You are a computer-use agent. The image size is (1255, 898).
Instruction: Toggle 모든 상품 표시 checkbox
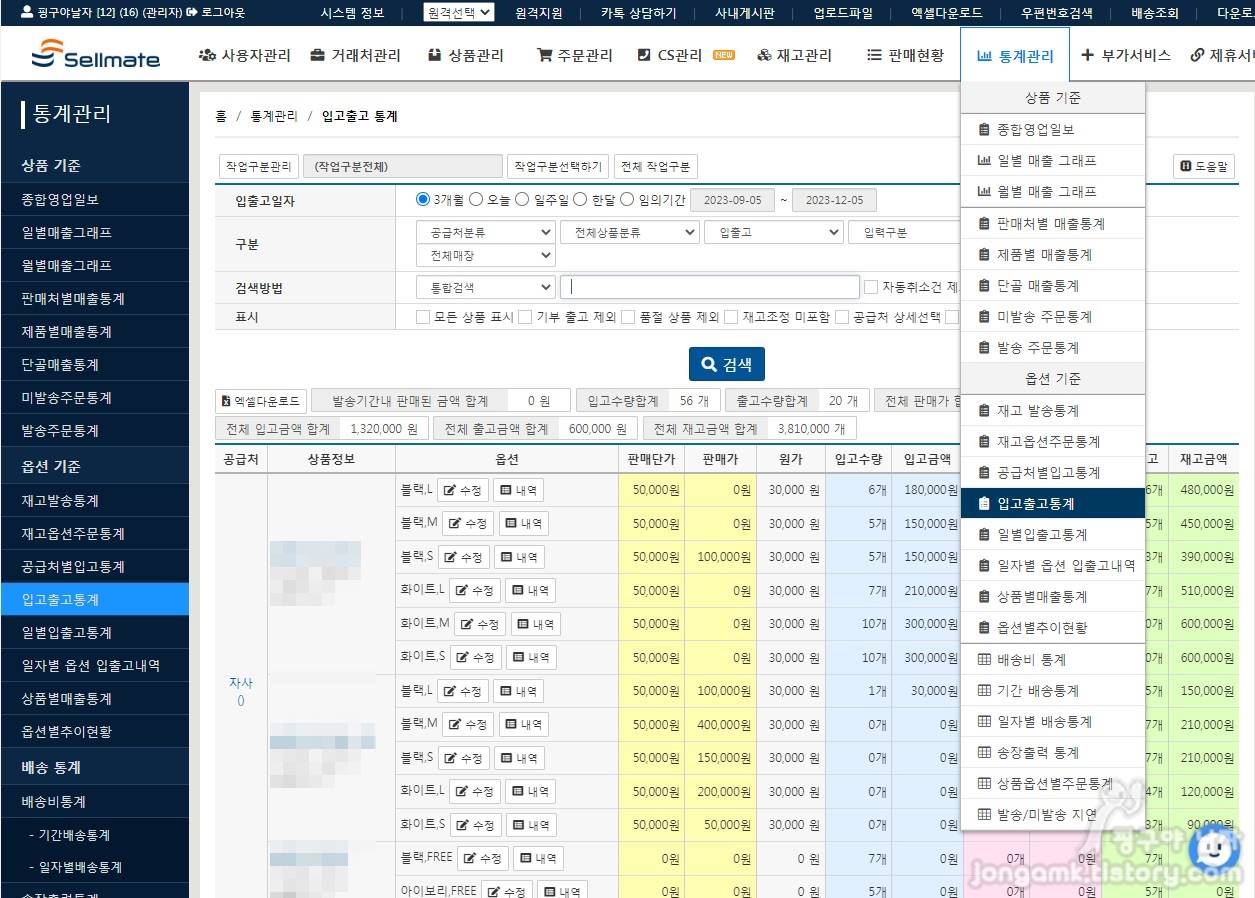pyautogui.click(x=423, y=317)
